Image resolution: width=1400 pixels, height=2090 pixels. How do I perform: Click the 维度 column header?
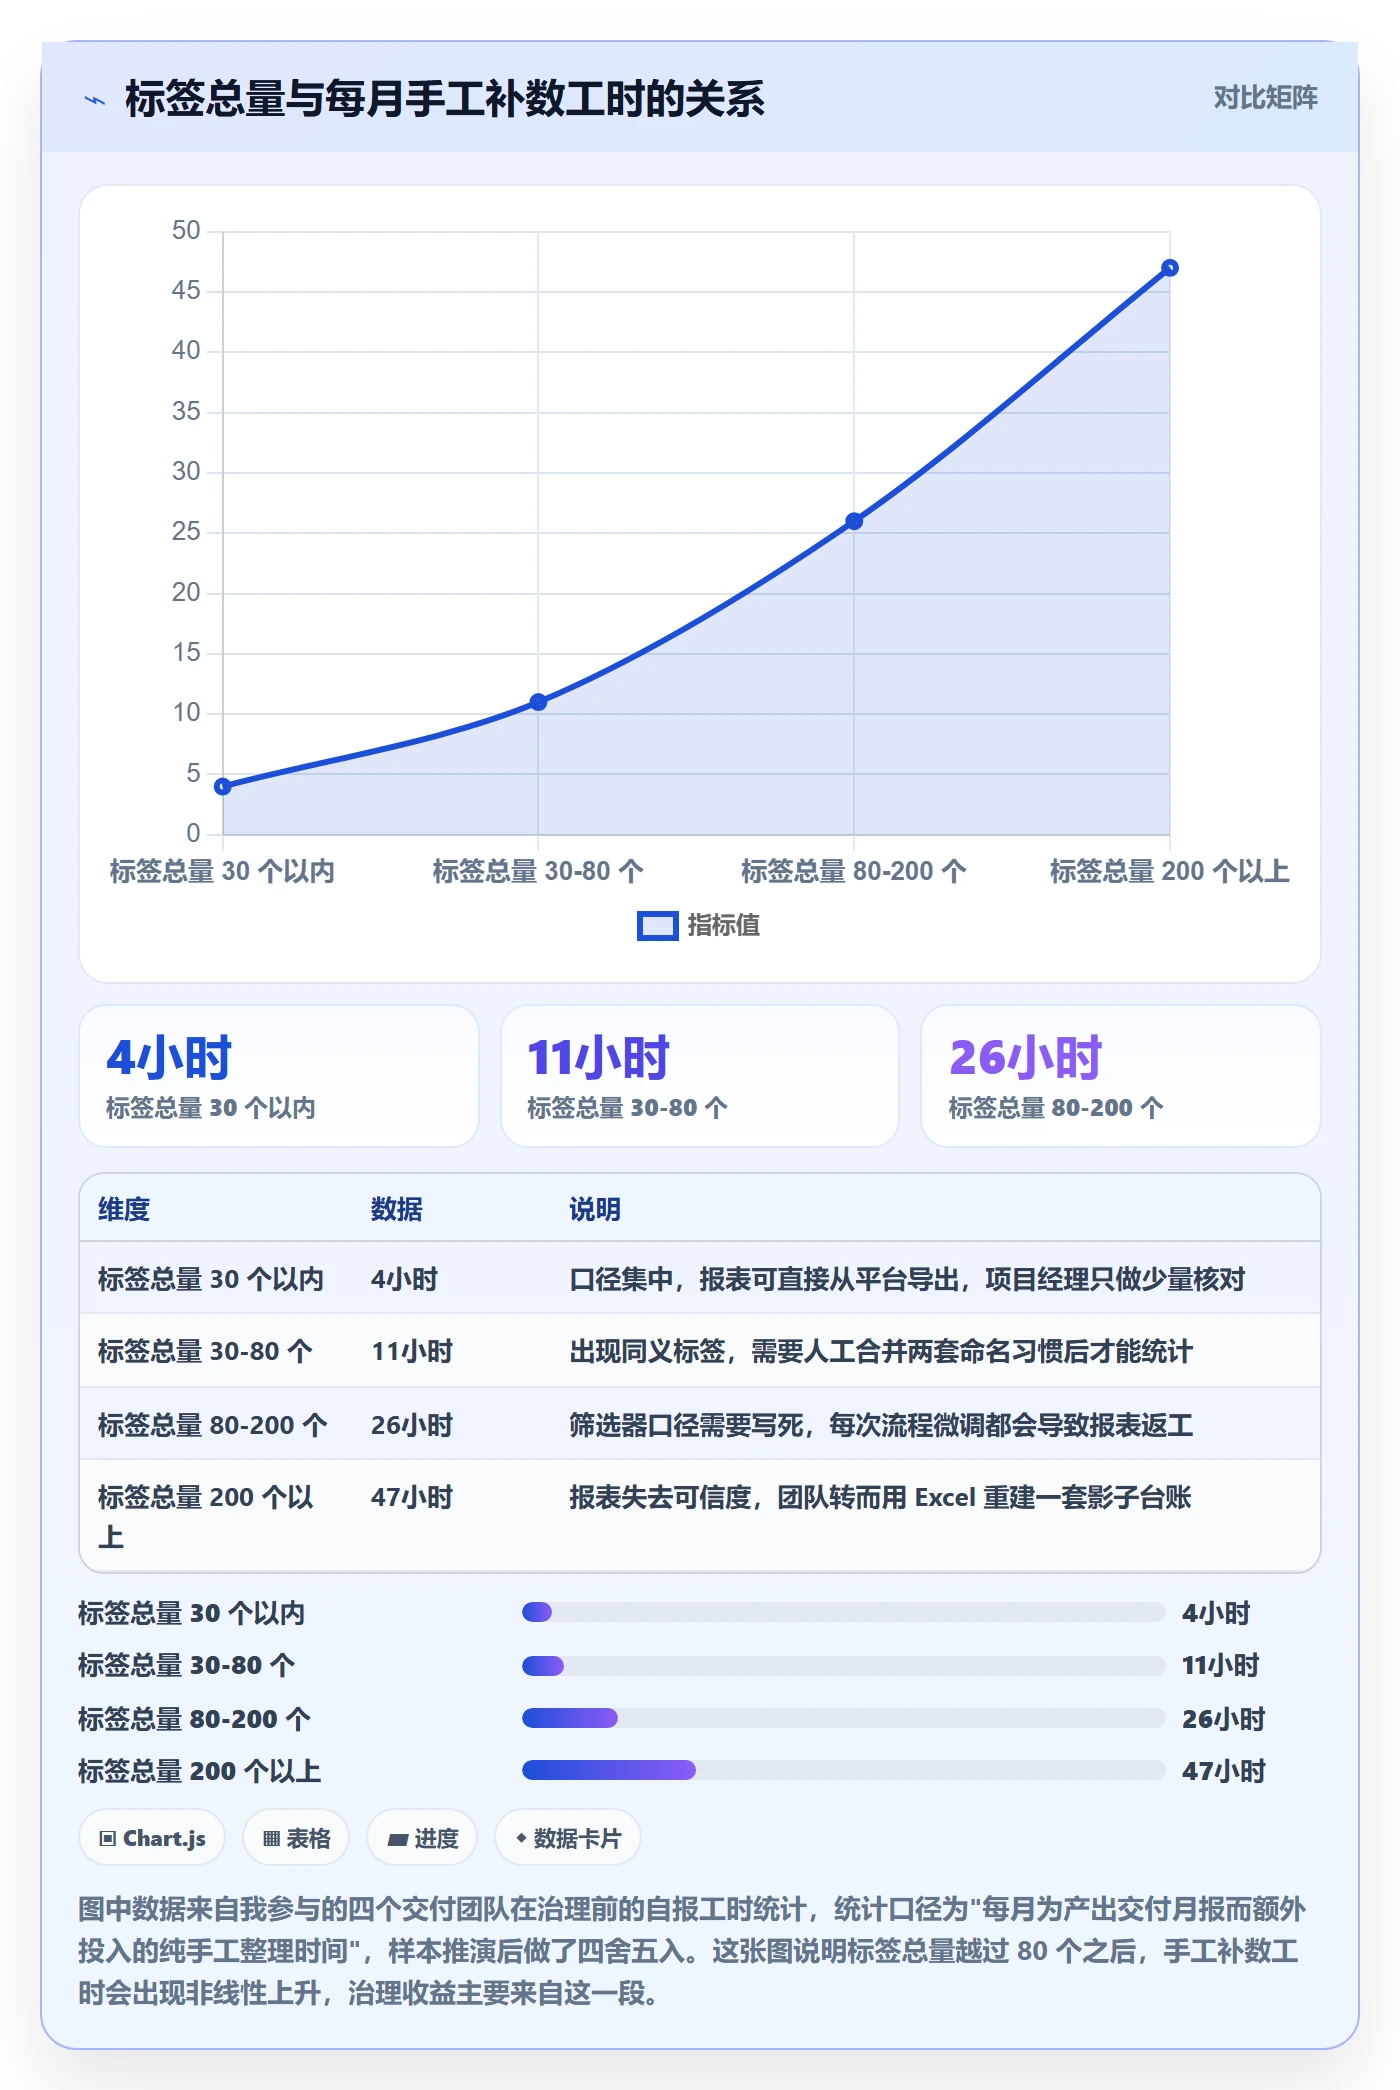tap(124, 1209)
